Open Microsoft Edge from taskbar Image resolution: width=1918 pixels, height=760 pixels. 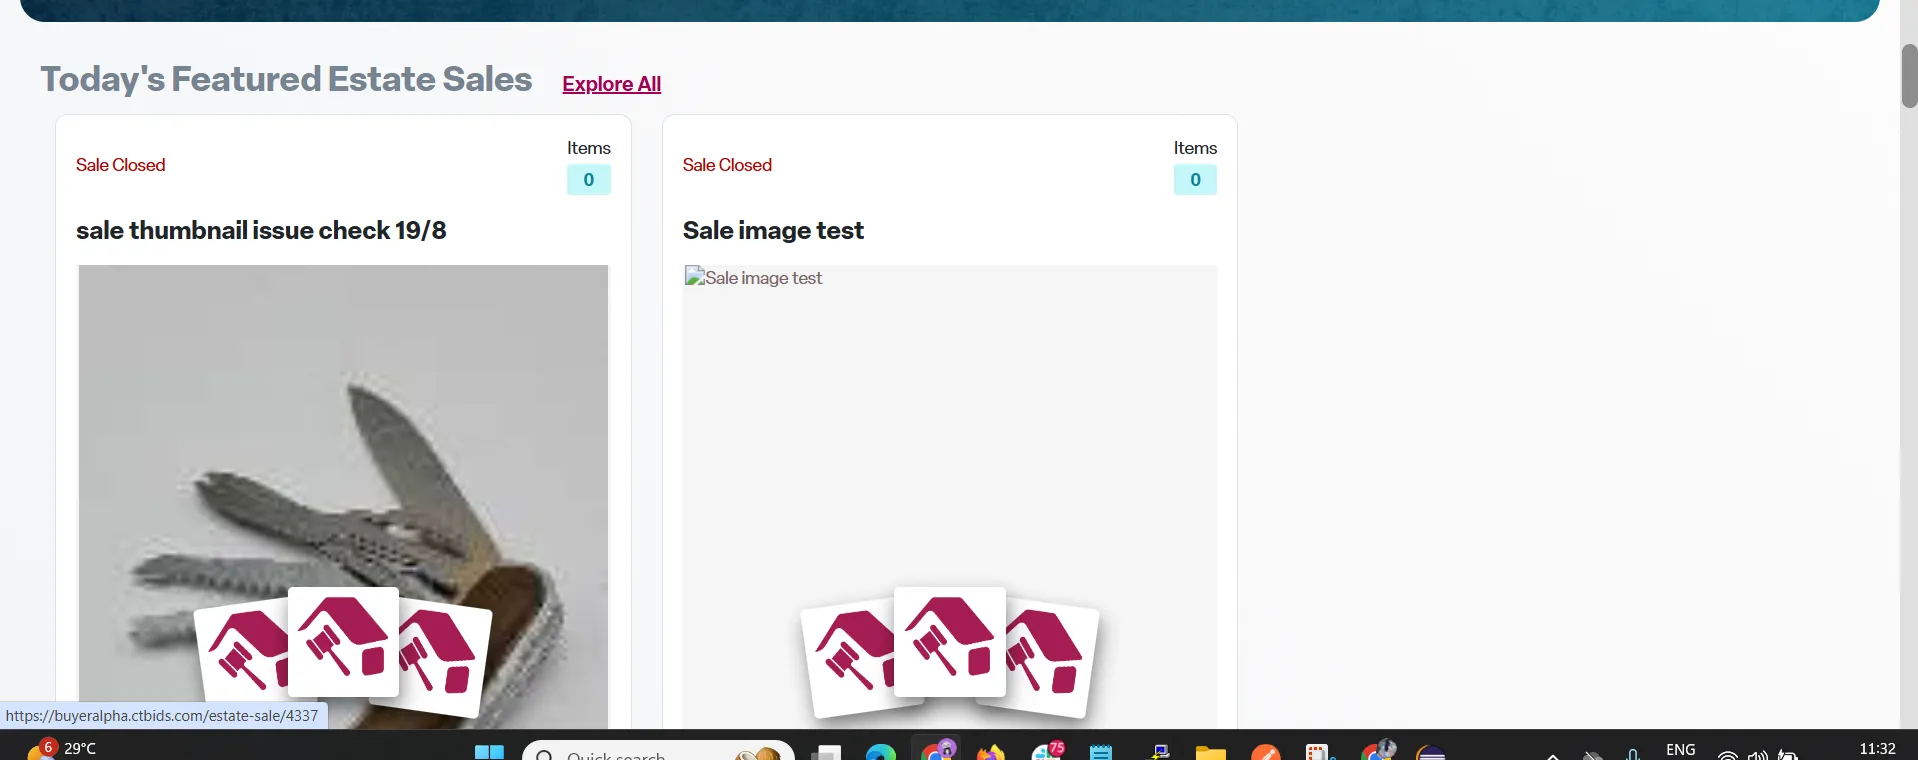click(881, 752)
